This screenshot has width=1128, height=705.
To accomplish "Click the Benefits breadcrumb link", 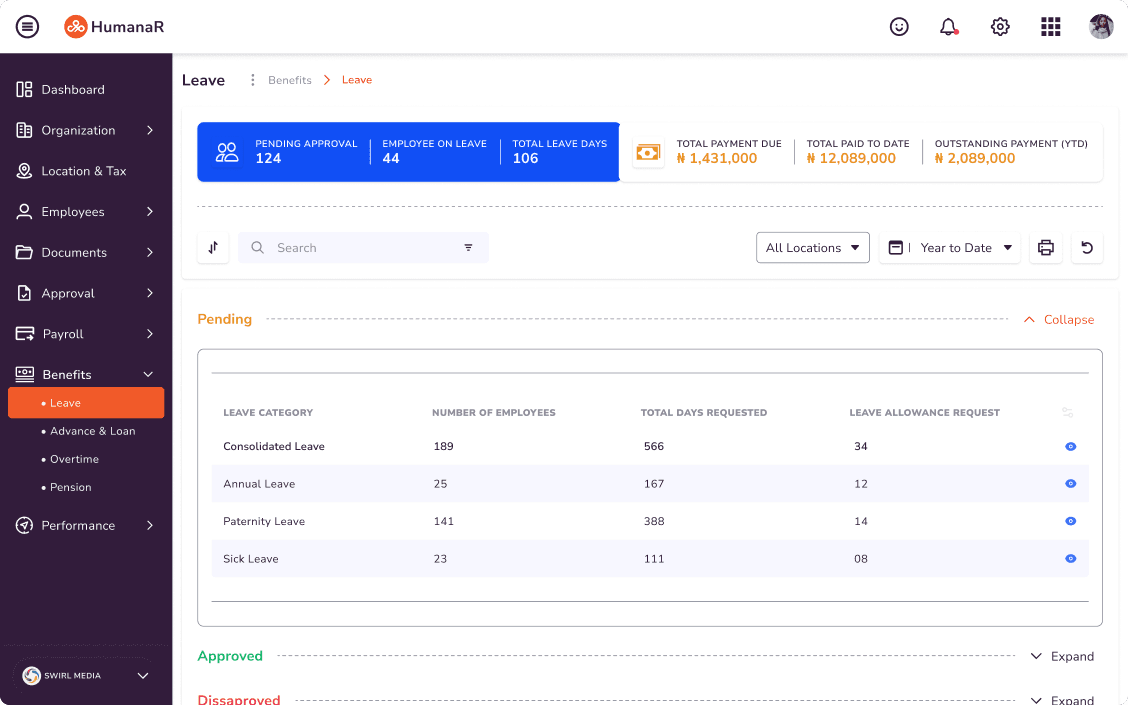I will 290,80.
